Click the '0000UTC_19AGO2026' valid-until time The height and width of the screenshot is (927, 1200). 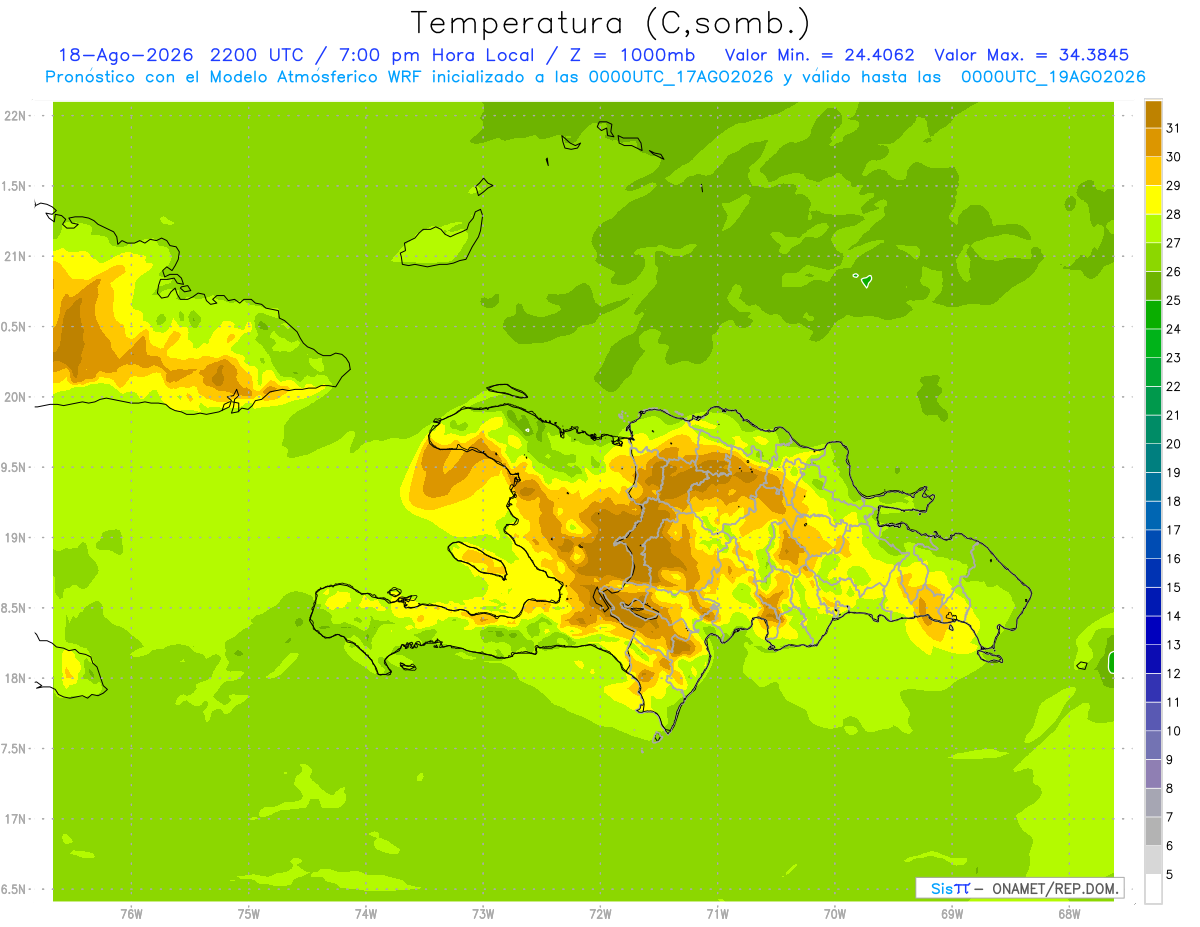click(x=1053, y=77)
